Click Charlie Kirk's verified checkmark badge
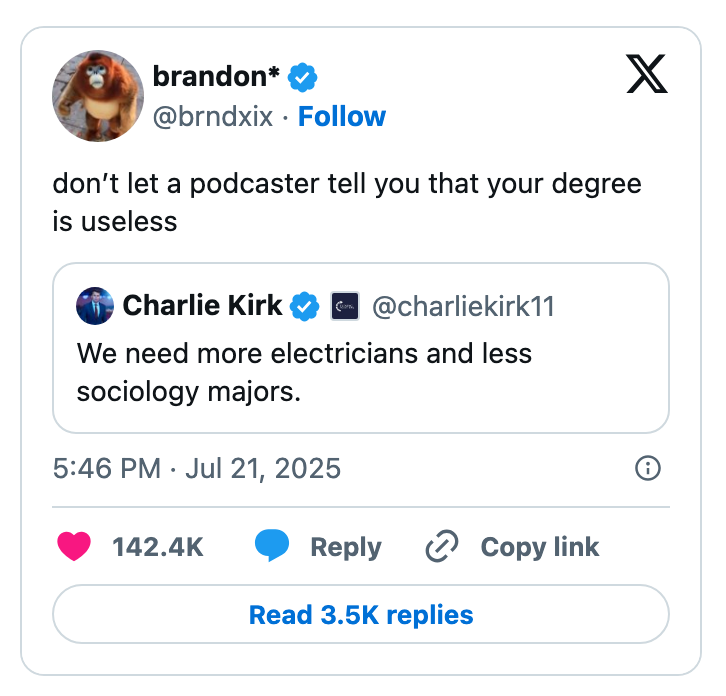This screenshot has width=726, height=696. (x=305, y=306)
